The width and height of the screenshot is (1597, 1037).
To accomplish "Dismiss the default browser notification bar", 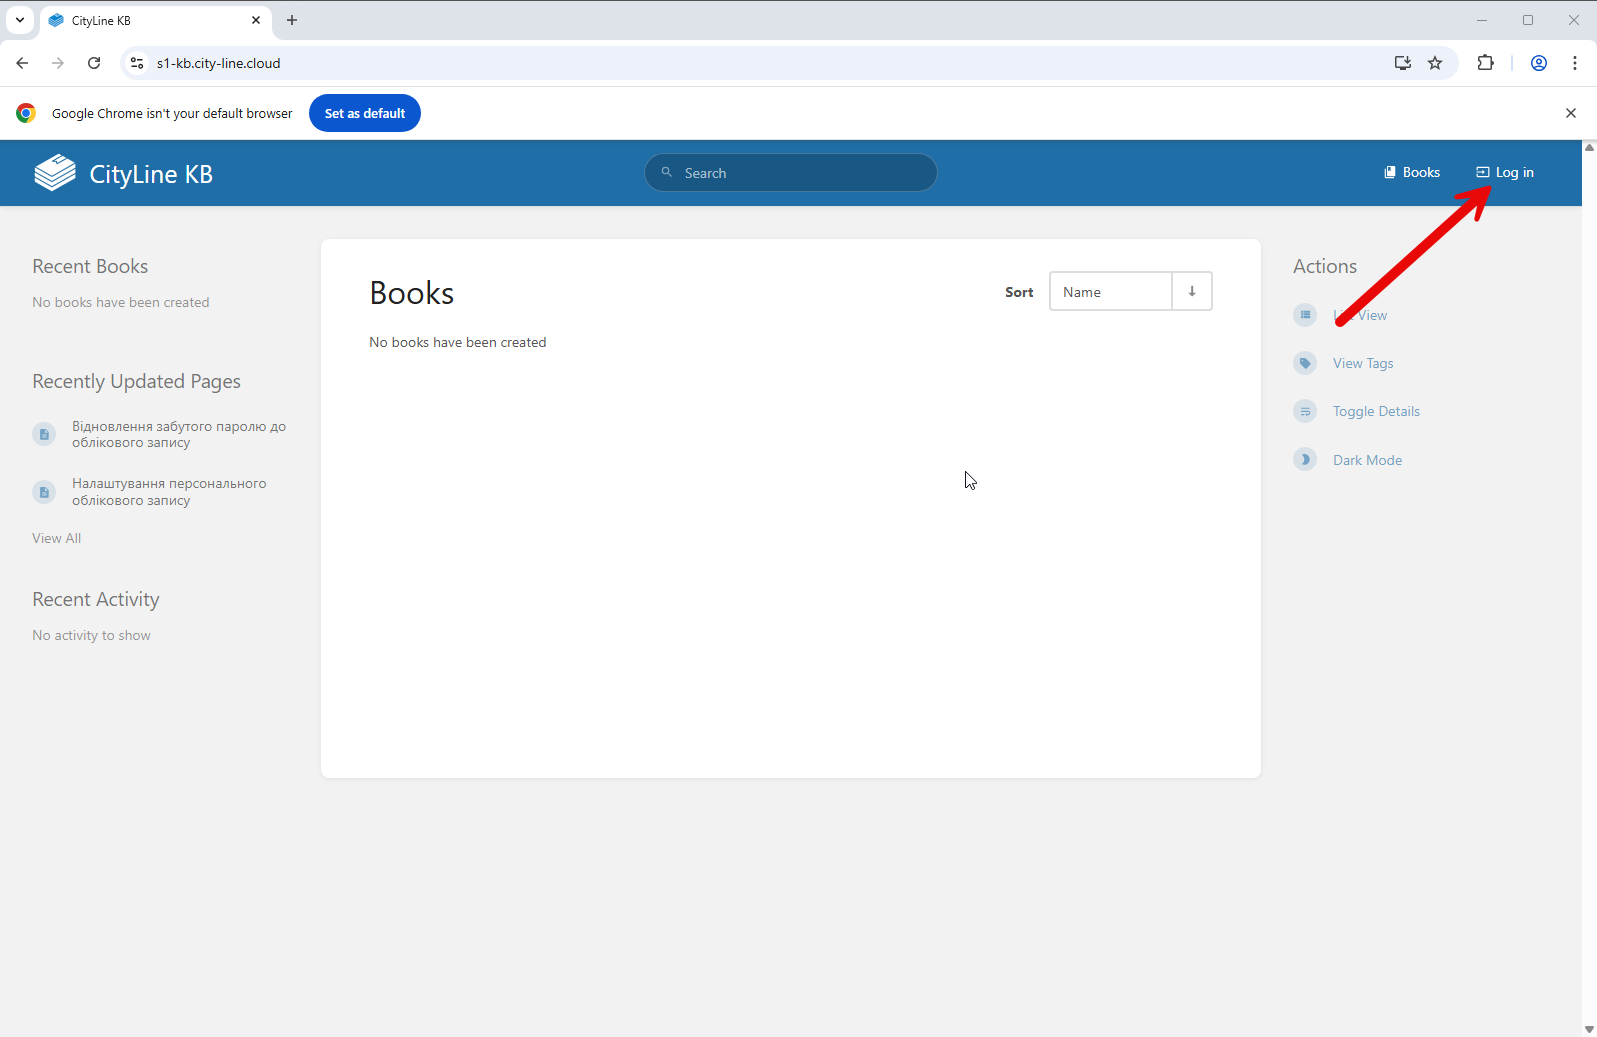I will (x=1570, y=113).
